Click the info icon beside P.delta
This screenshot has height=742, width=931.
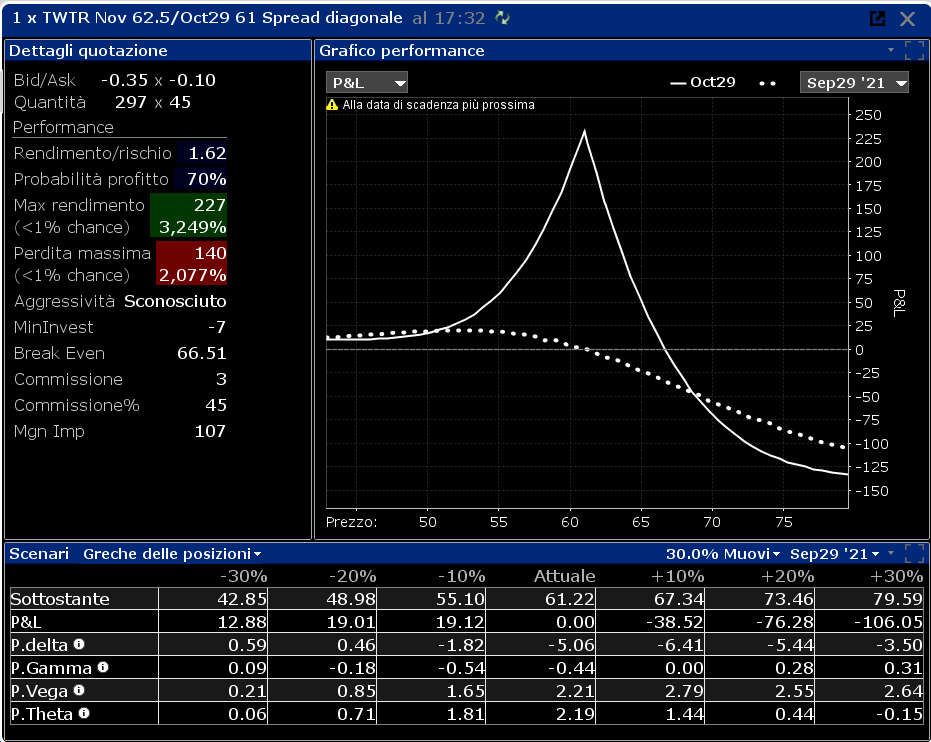tap(79, 644)
